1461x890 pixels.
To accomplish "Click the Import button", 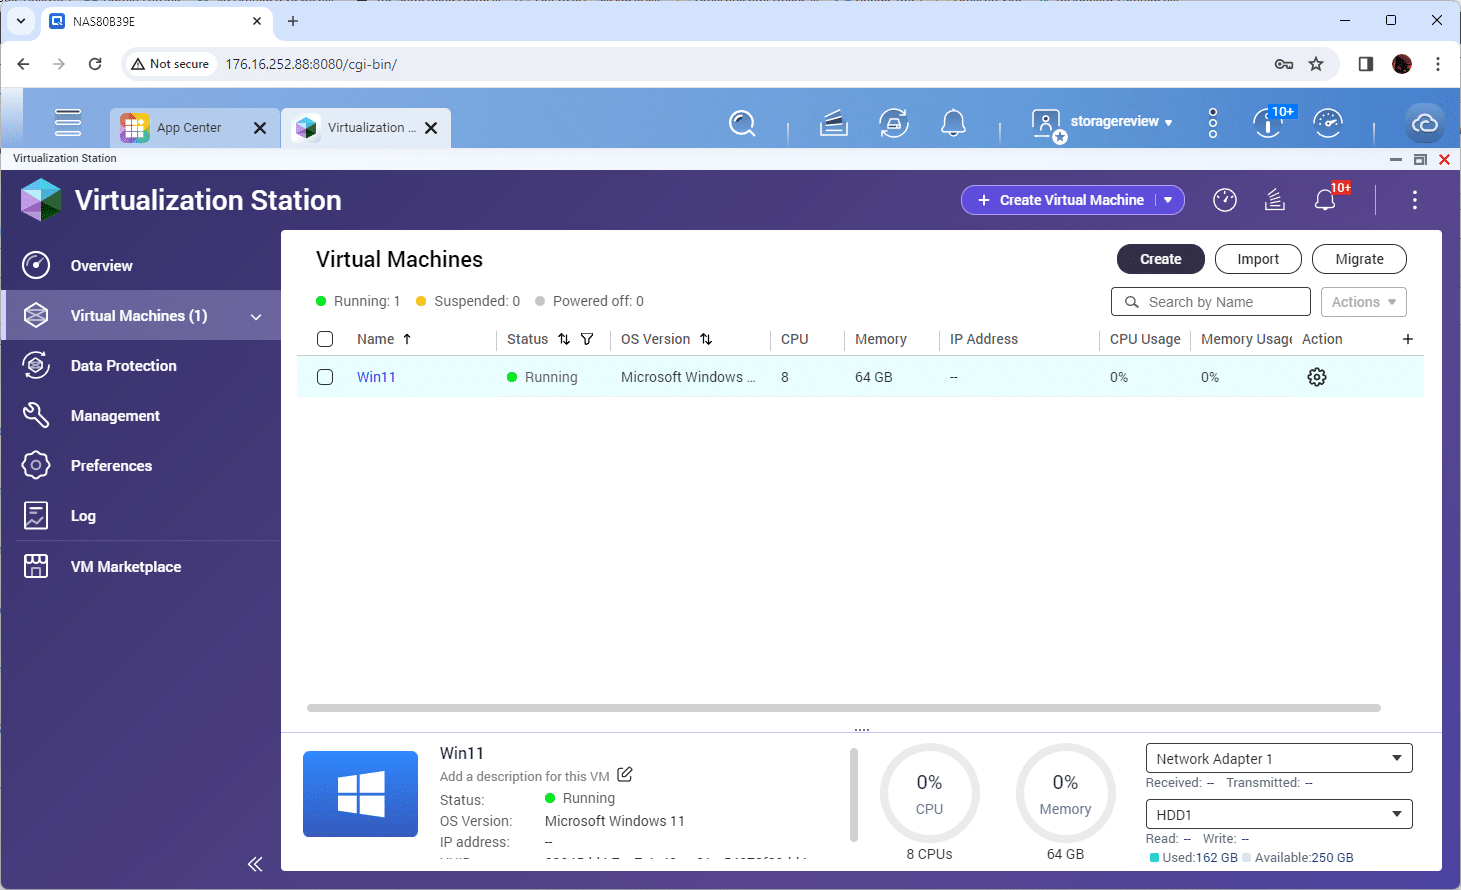I will 1258,259.
